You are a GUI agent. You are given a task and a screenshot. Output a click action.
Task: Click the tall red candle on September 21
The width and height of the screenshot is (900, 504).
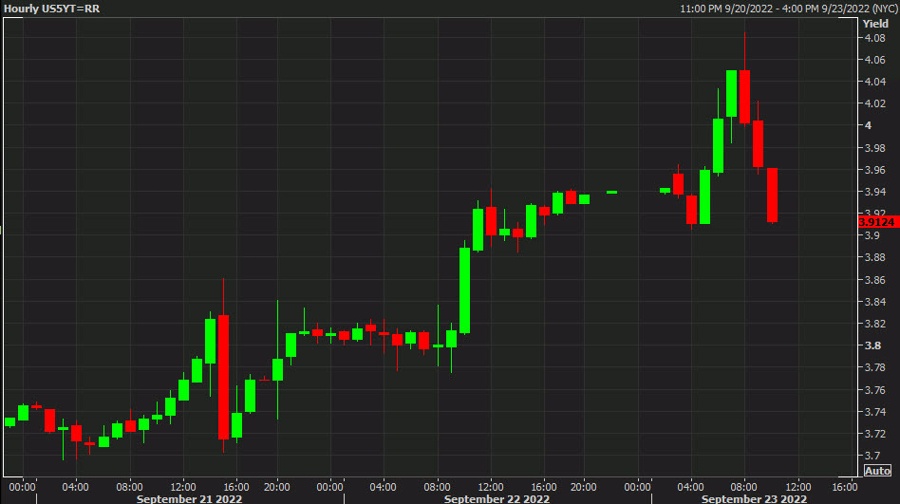coord(224,376)
